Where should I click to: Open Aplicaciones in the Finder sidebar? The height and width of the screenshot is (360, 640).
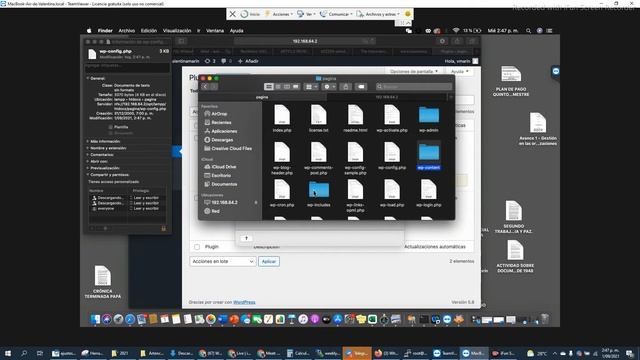pos(220,131)
